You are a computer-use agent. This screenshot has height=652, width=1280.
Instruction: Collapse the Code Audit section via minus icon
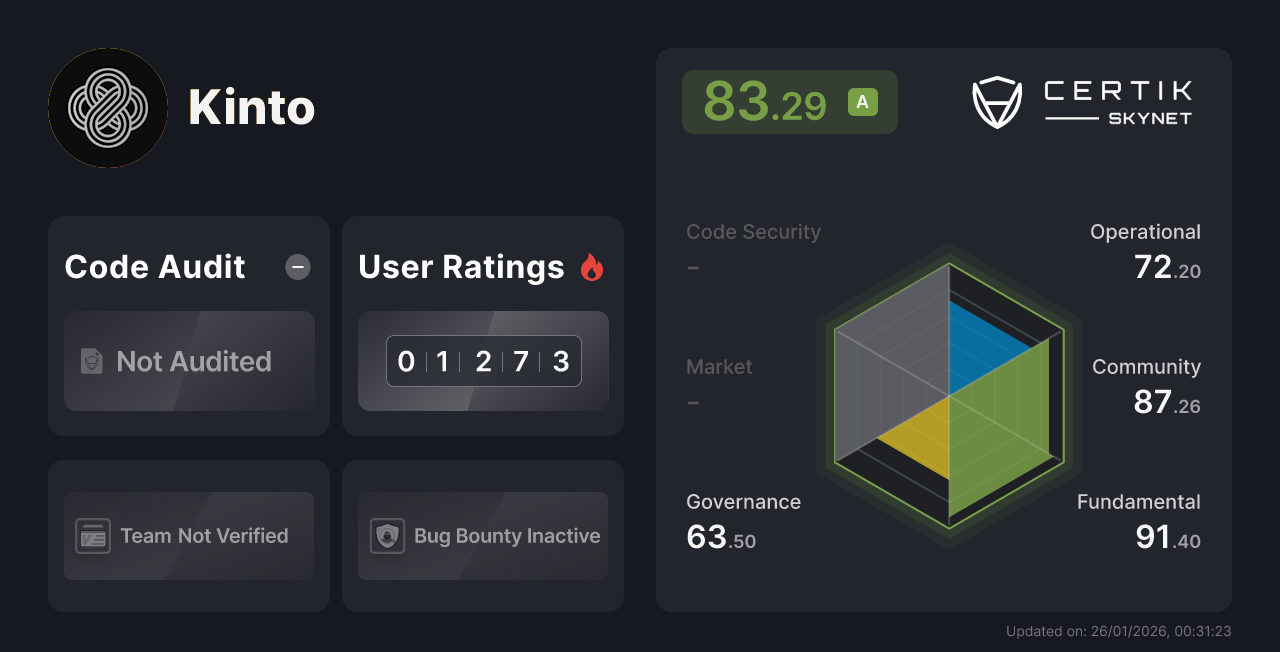coord(297,266)
